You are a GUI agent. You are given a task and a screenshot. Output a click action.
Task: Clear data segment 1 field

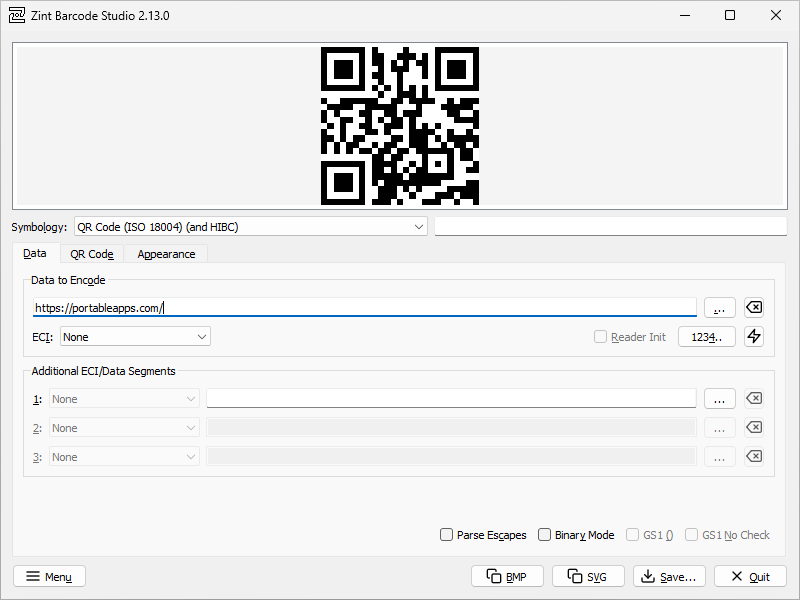[754, 399]
